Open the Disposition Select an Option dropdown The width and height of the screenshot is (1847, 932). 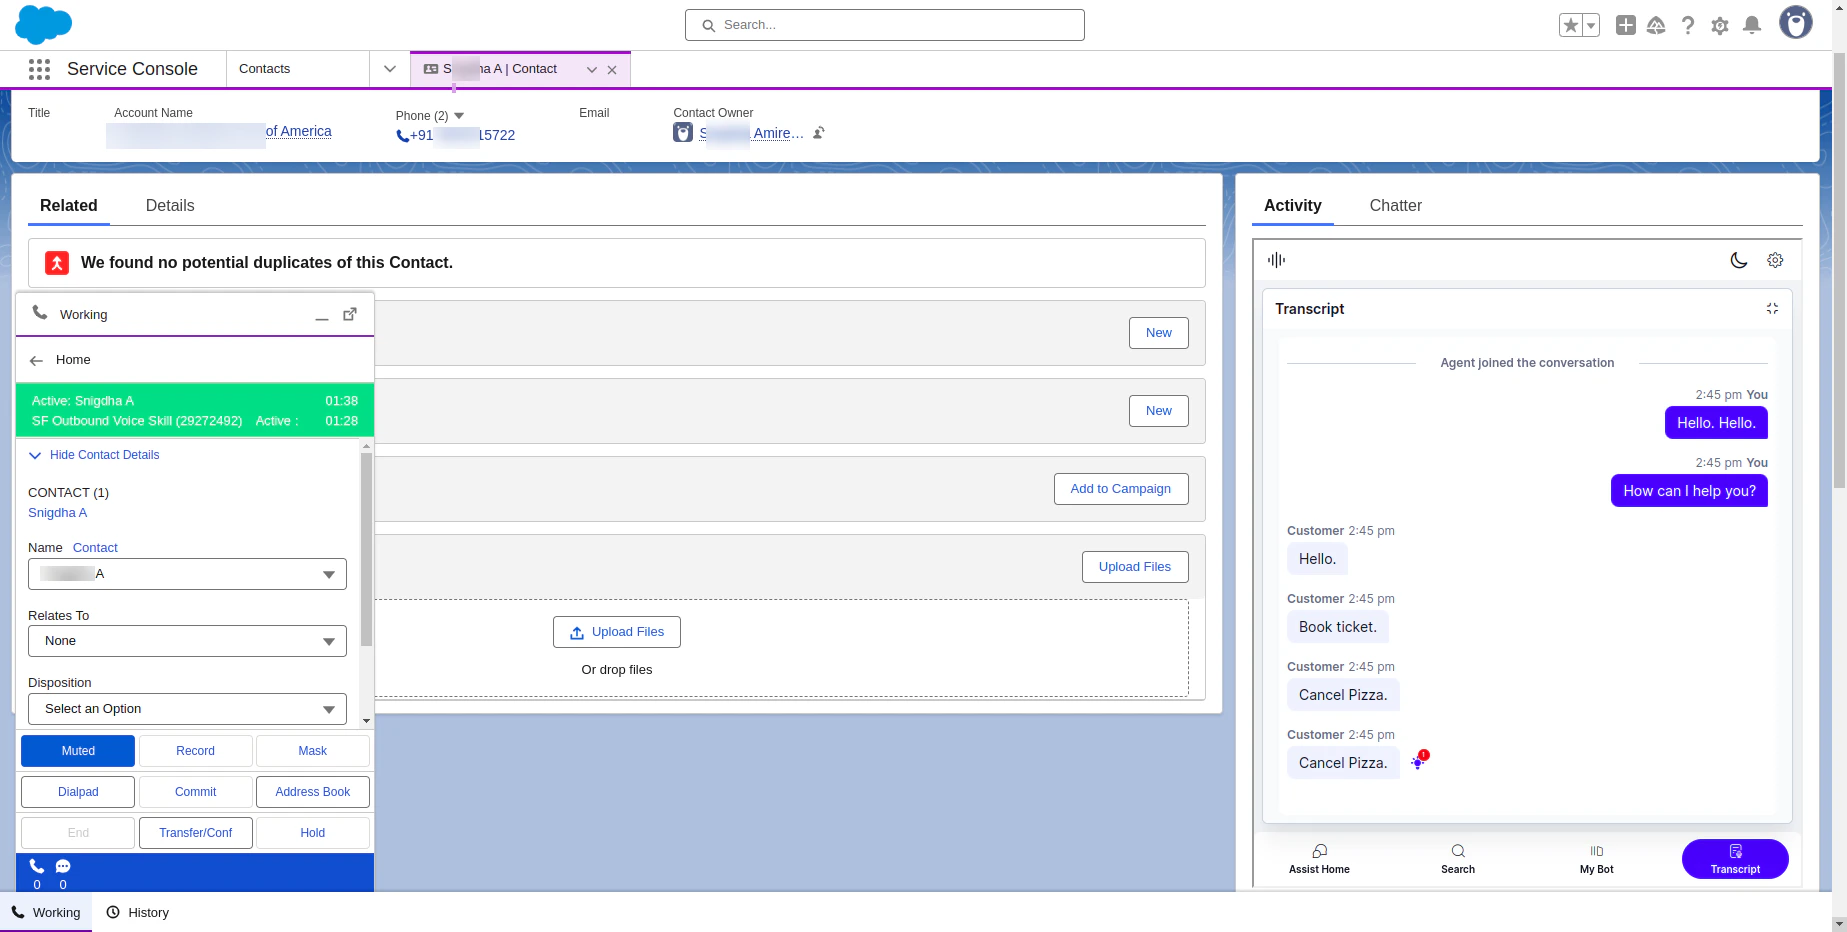pyautogui.click(x=186, y=709)
